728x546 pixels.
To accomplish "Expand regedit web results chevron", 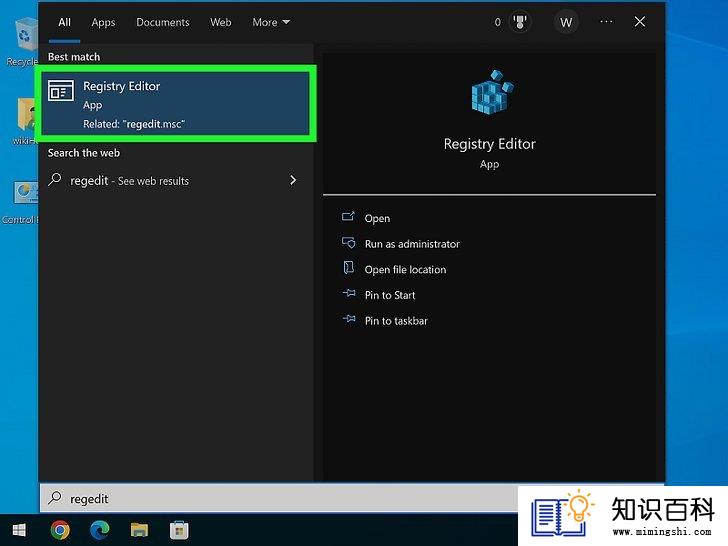I will pos(293,180).
